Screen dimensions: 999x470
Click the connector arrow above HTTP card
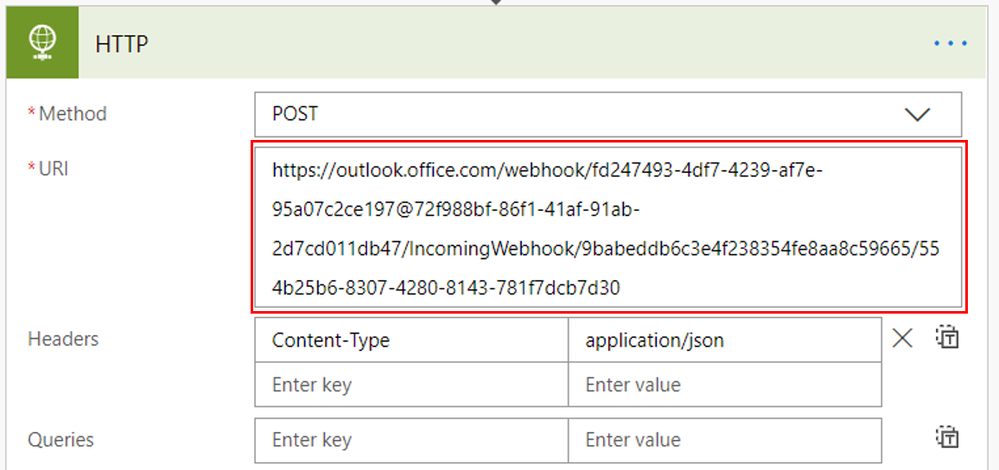tap(496, 3)
